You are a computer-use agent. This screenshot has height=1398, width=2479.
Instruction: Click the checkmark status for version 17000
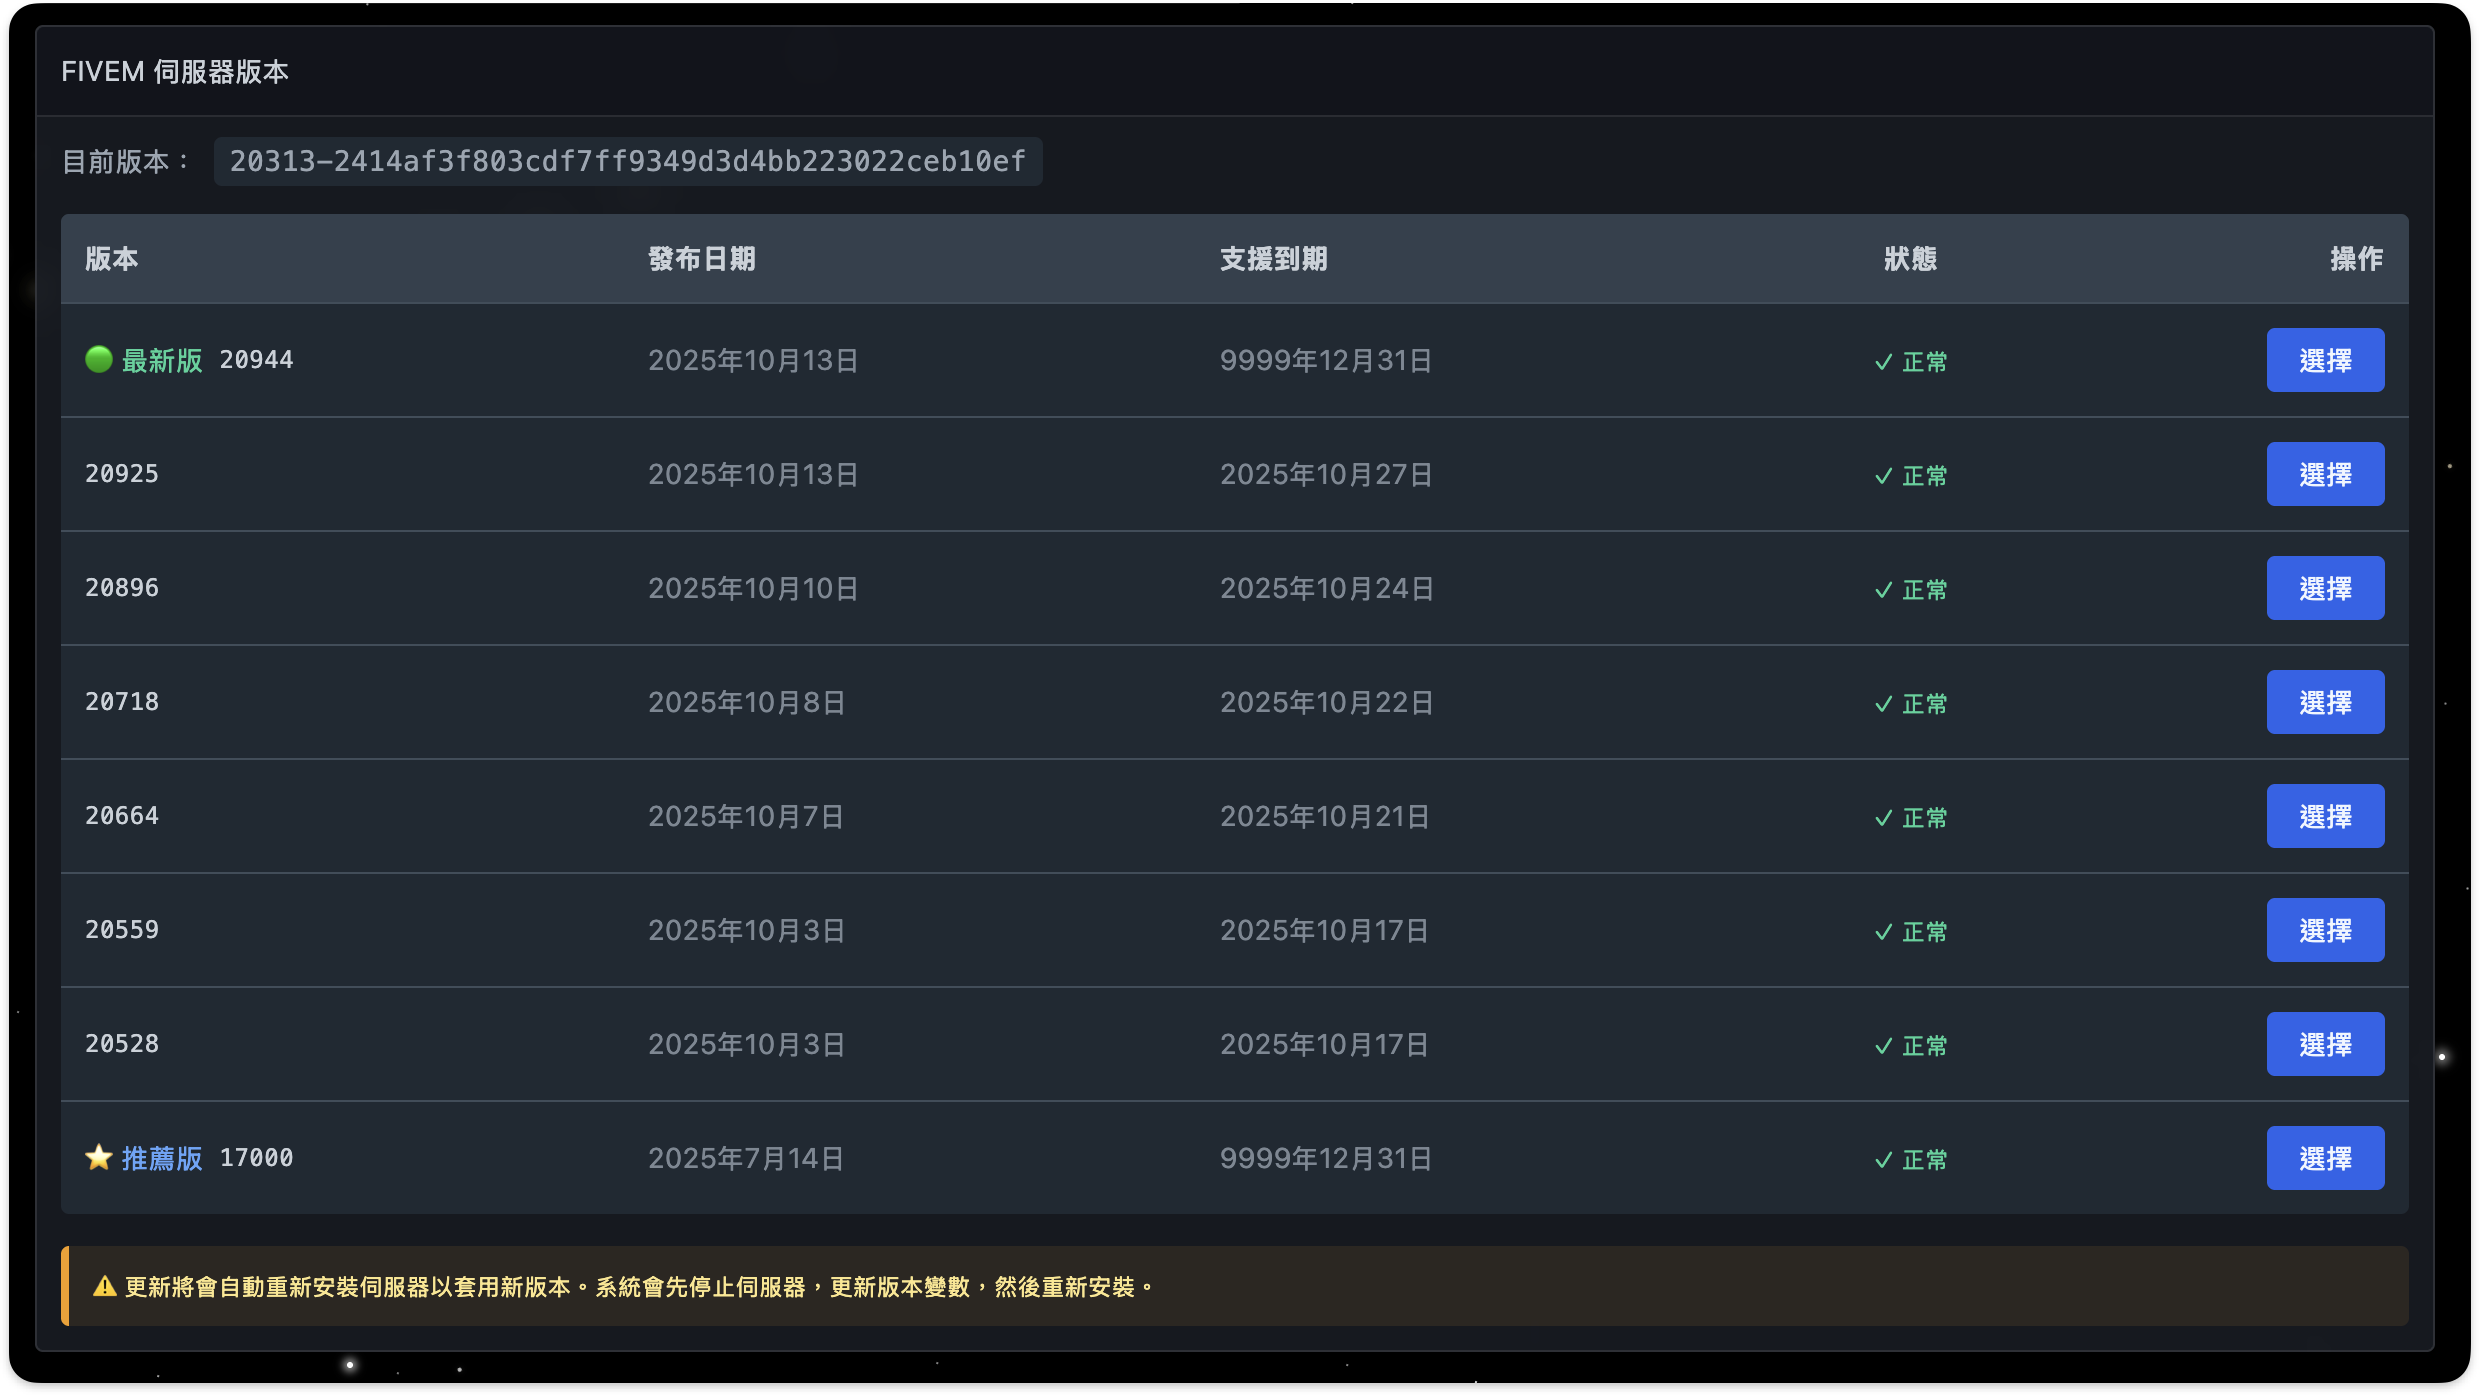1883,1159
